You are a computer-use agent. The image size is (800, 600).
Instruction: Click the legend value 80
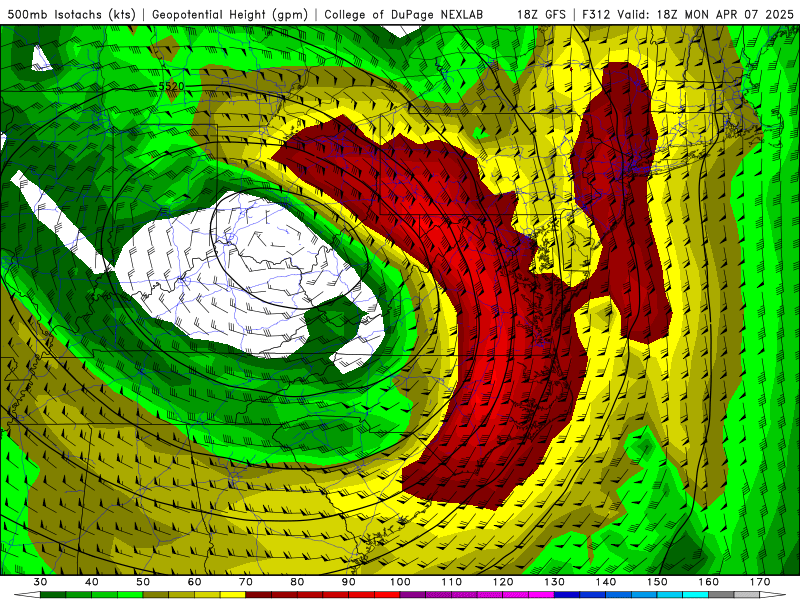click(x=297, y=582)
